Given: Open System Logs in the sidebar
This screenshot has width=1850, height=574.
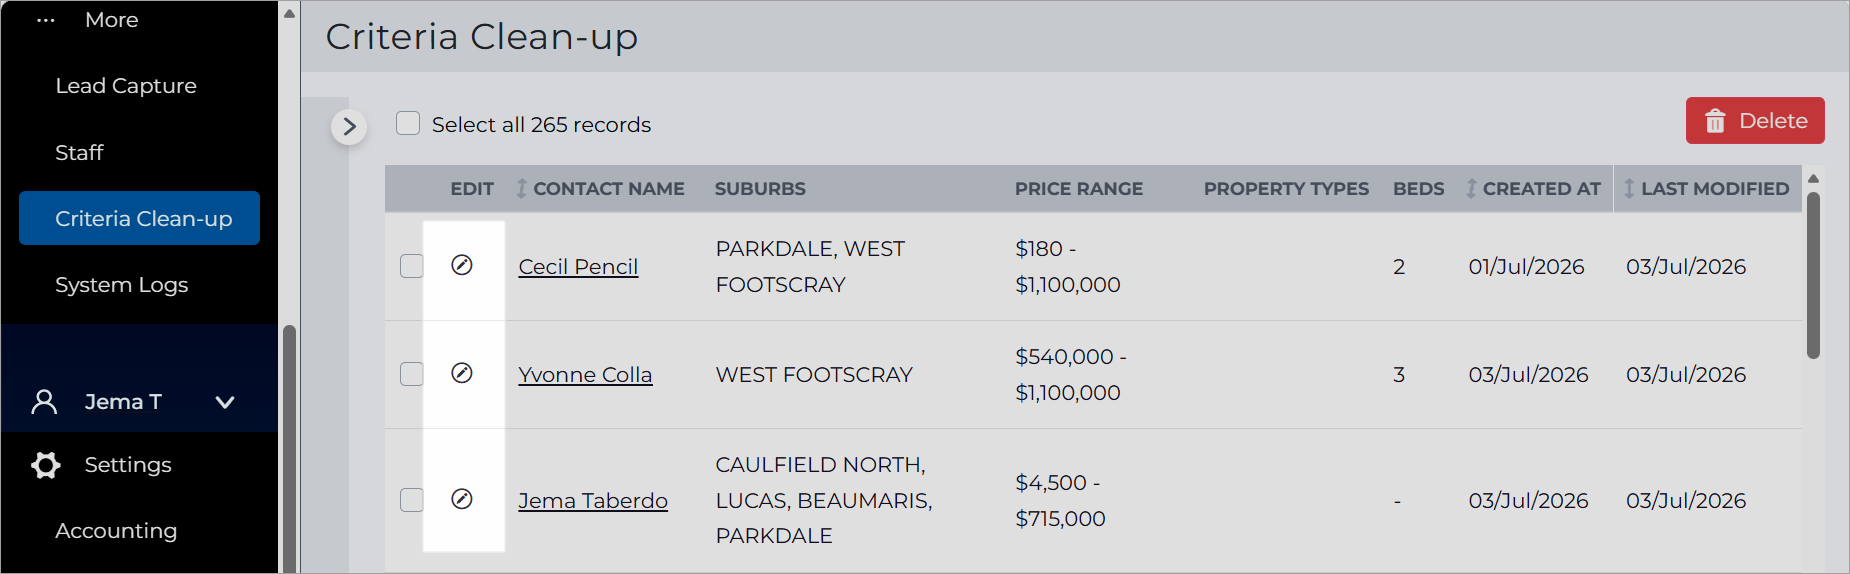Looking at the screenshot, I should click(122, 285).
